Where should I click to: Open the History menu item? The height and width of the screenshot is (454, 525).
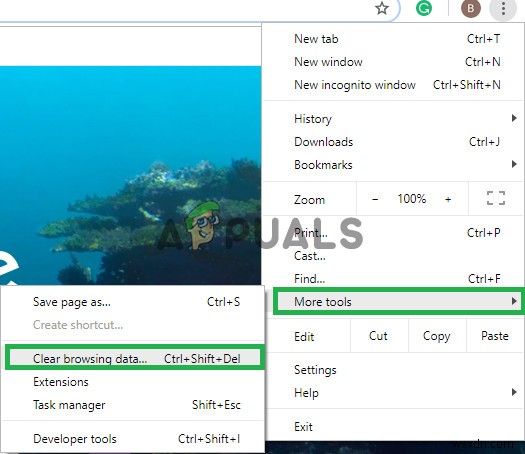pos(393,119)
